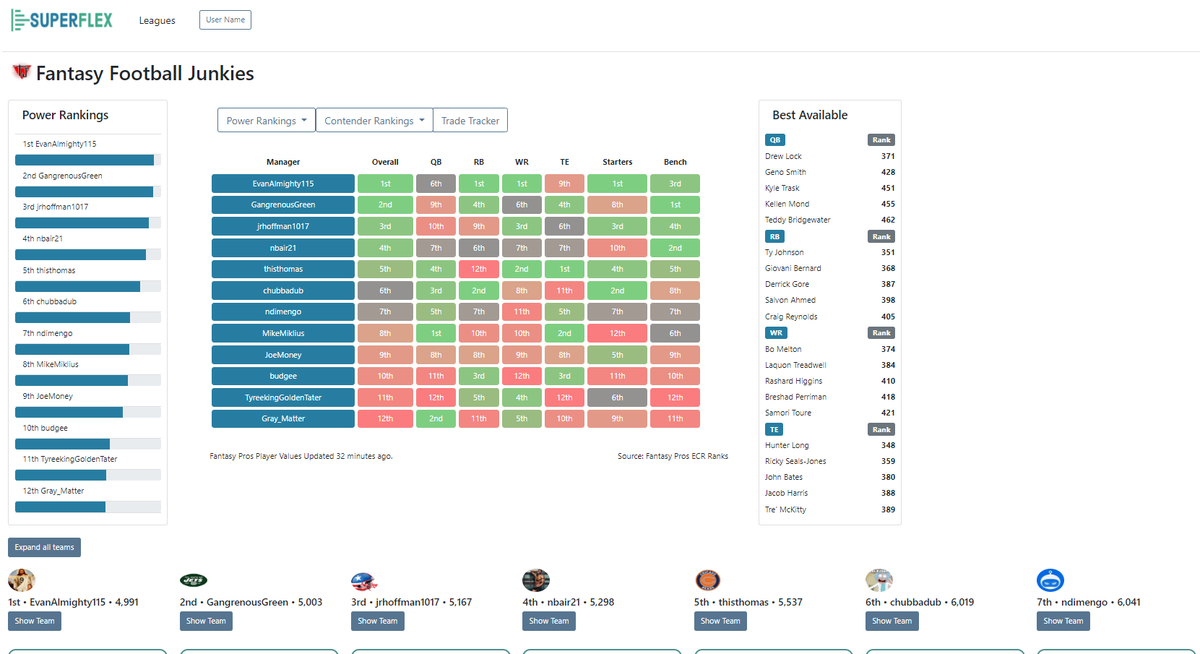This screenshot has height=654, width=1200.
Task: Select the budgee row in the rankings table
Action: tap(281, 375)
